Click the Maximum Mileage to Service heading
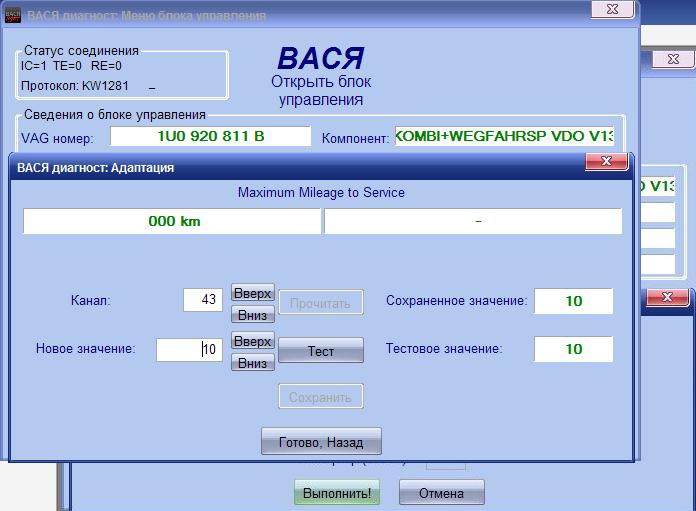 [321, 193]
